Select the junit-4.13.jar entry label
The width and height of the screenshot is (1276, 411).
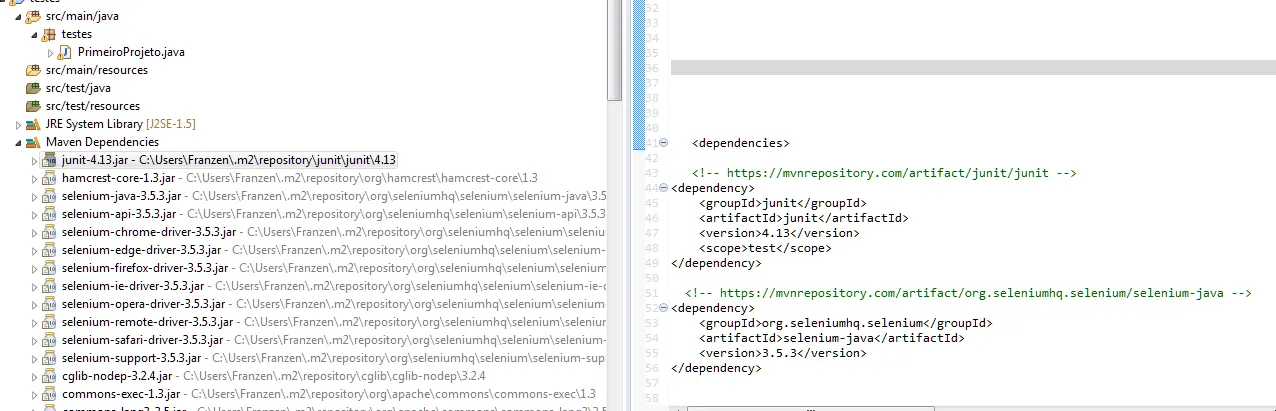[229, 160]
